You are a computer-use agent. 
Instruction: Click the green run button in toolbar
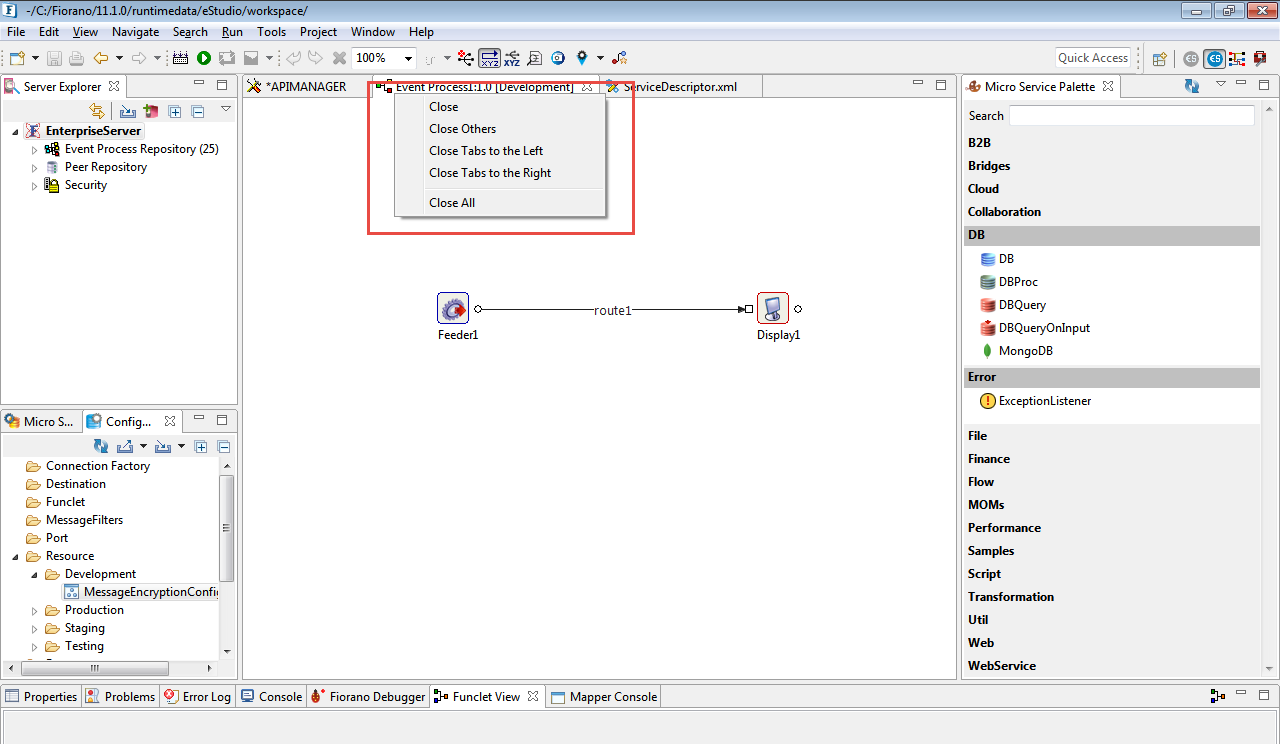[x=204, y=58]
